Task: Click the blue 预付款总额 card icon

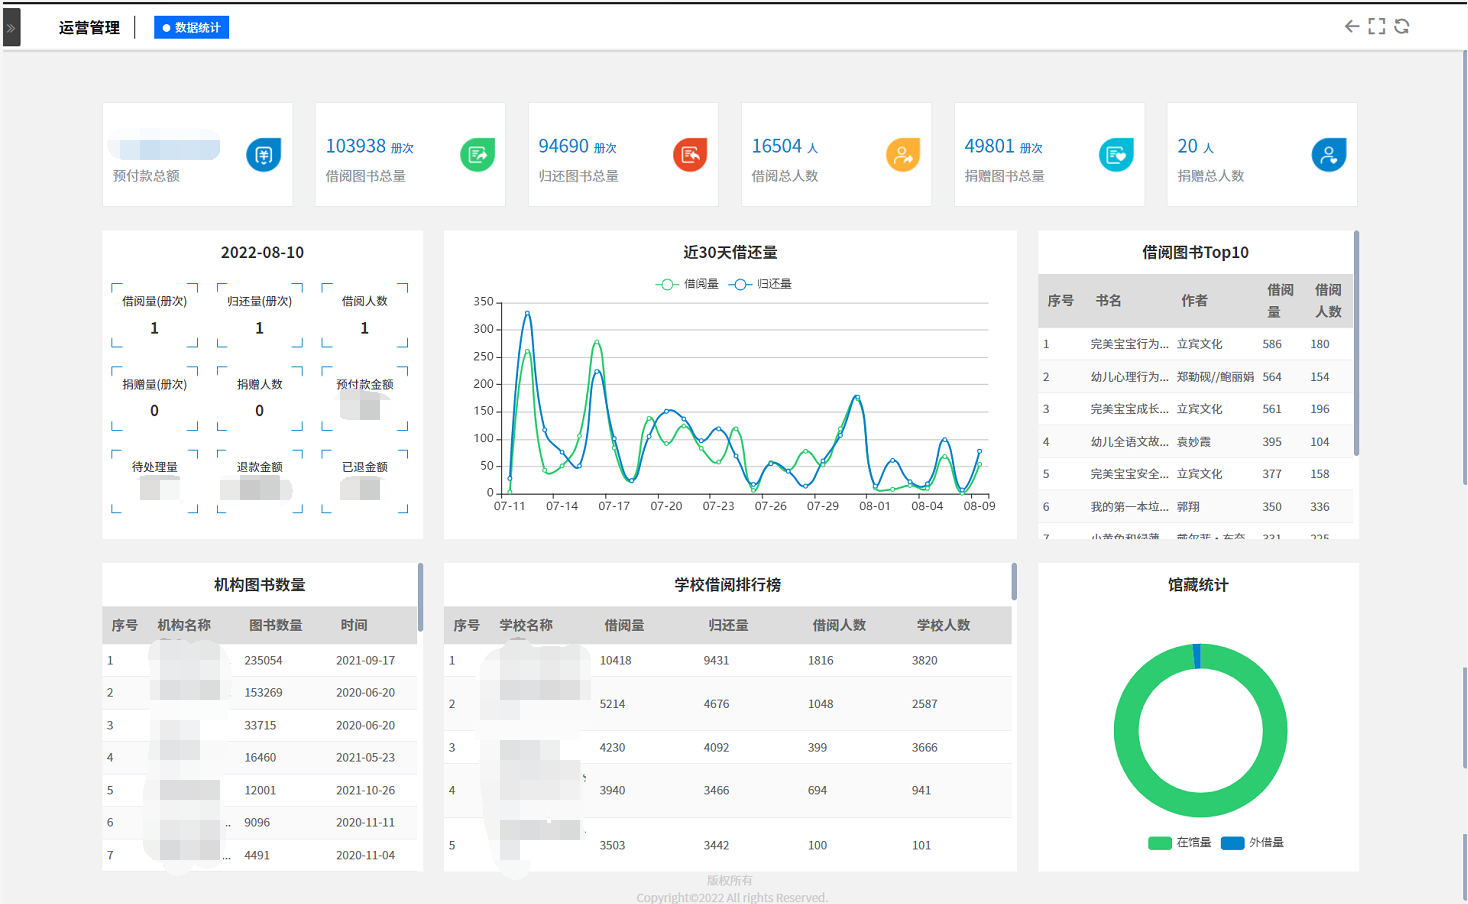Action: coord(264,155)
